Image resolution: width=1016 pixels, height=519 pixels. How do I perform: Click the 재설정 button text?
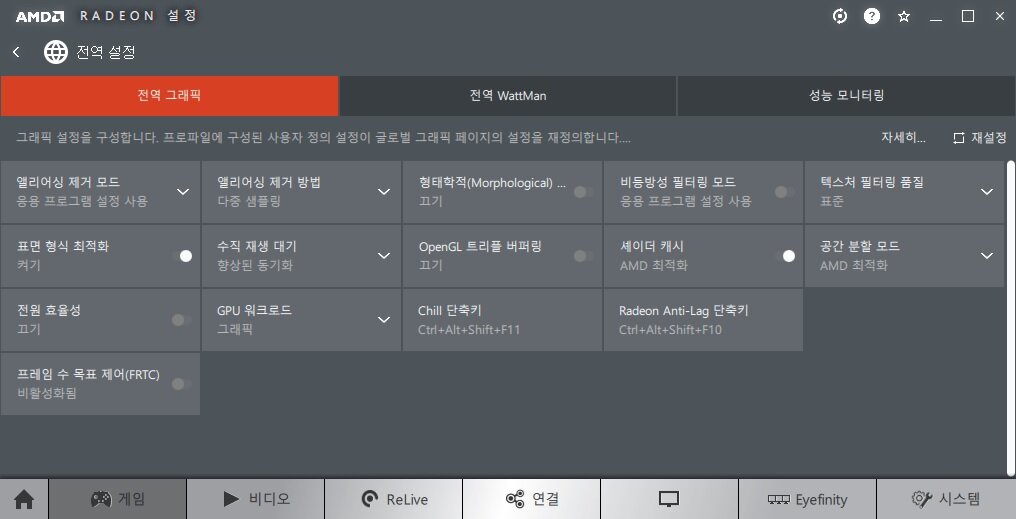click(989, 137)
